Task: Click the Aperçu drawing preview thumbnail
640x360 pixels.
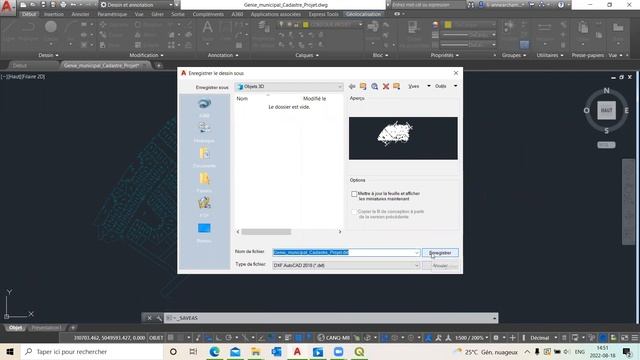Action: pyautogui.click(x=403, y=138)
